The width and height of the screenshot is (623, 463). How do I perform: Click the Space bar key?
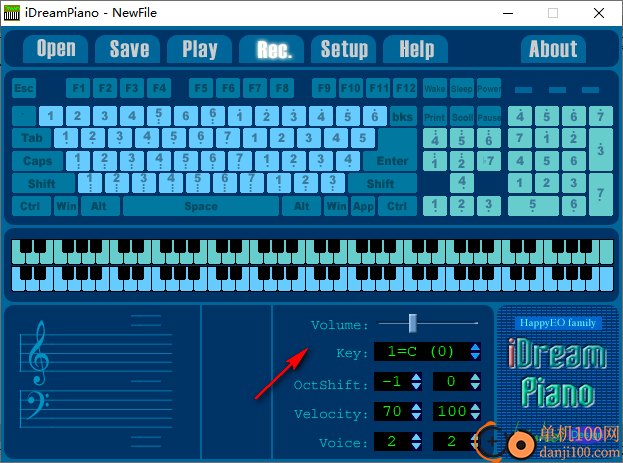[x=201, y=206]
